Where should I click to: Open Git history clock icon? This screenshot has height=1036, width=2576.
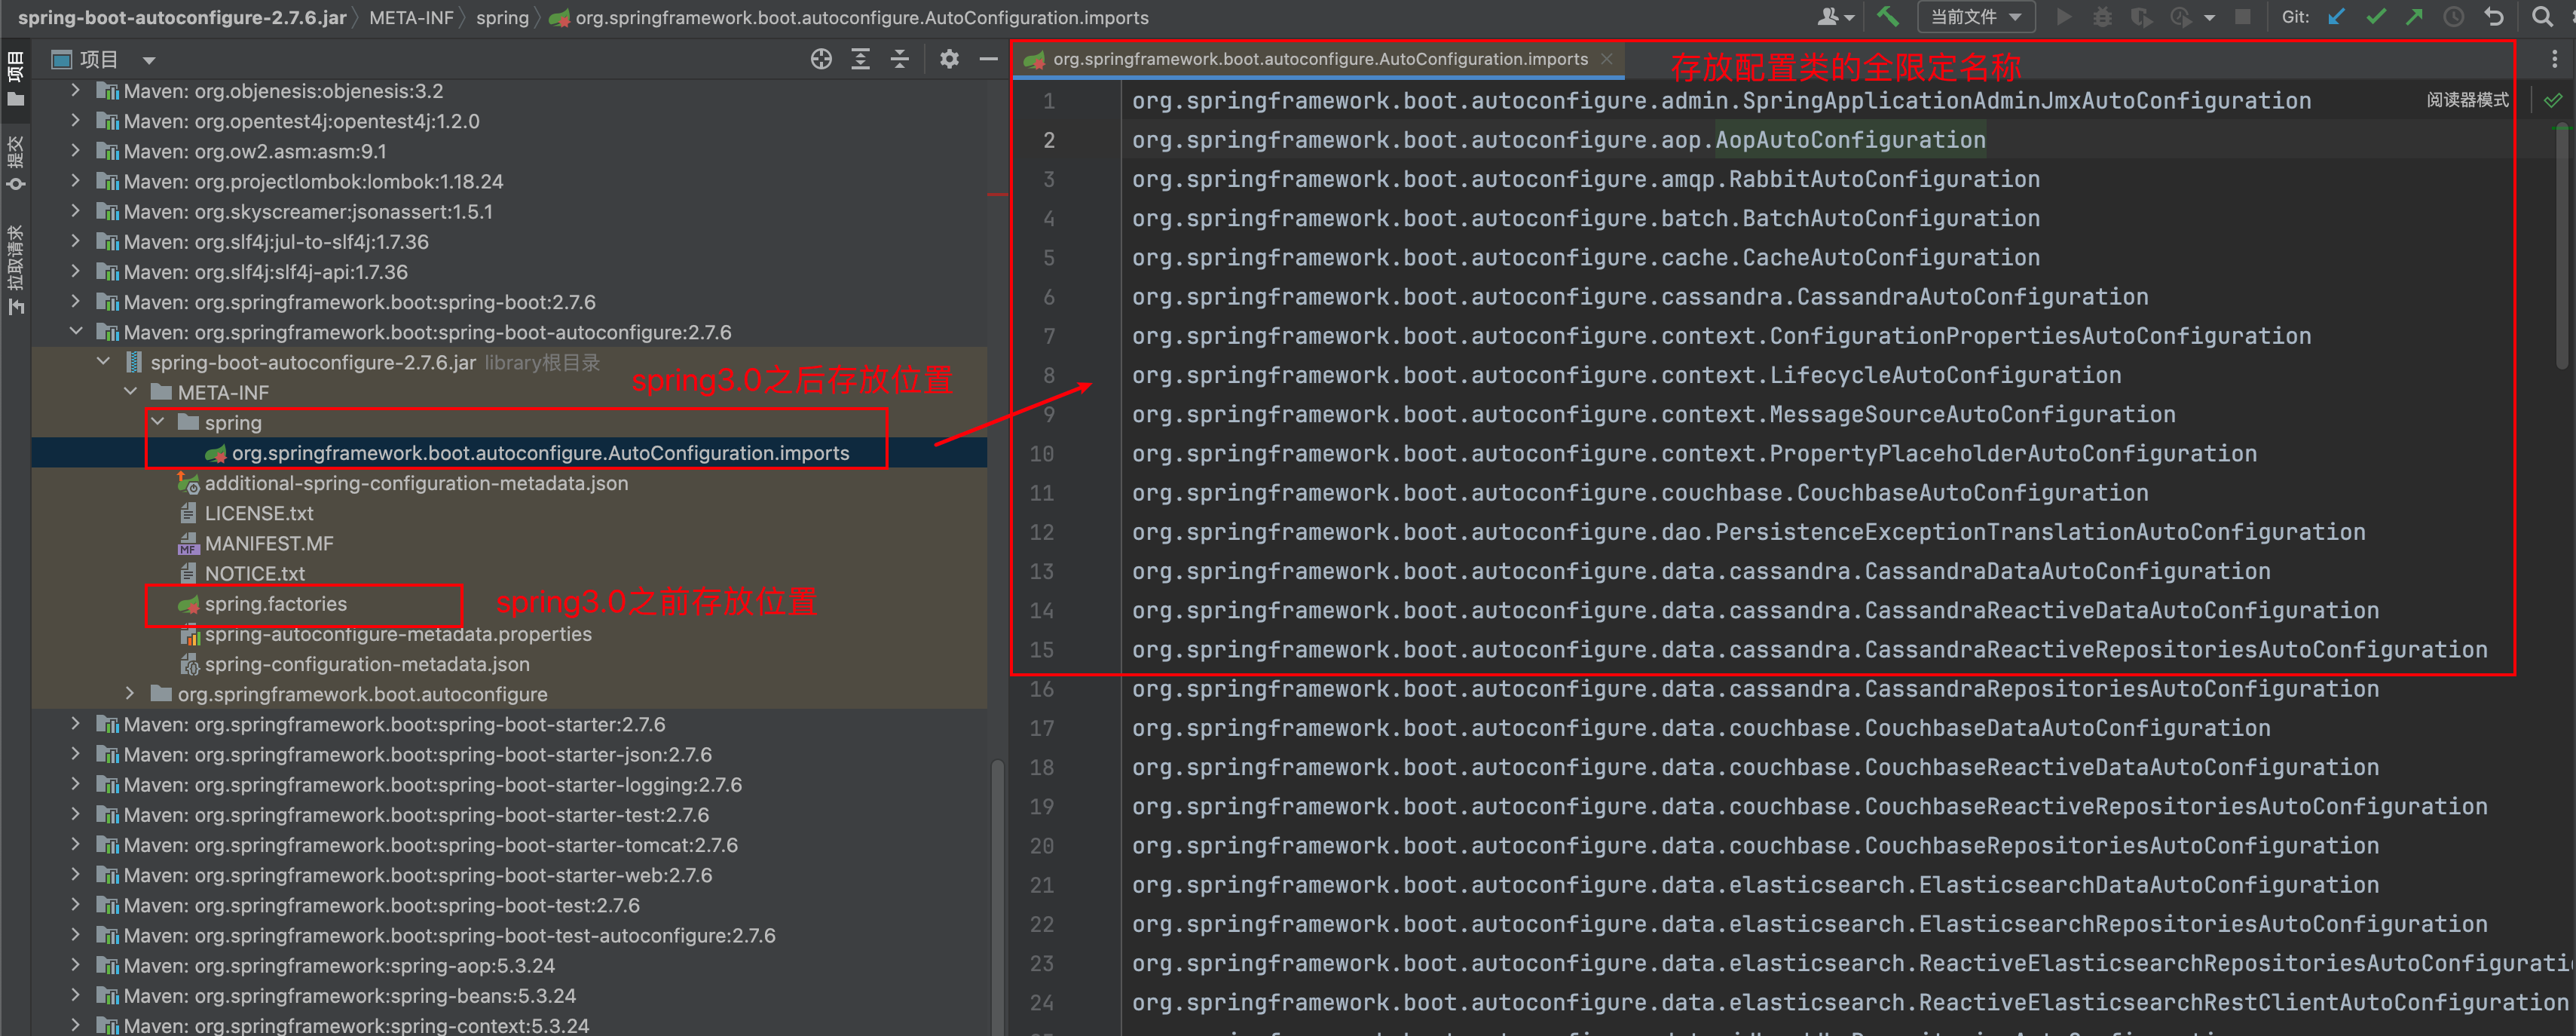(2453, 17)
